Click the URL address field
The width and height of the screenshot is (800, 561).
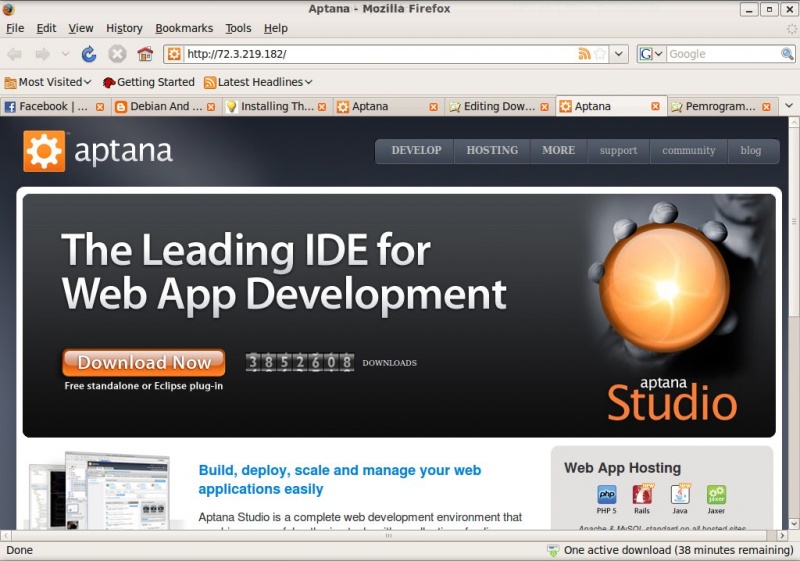(380, 54)
